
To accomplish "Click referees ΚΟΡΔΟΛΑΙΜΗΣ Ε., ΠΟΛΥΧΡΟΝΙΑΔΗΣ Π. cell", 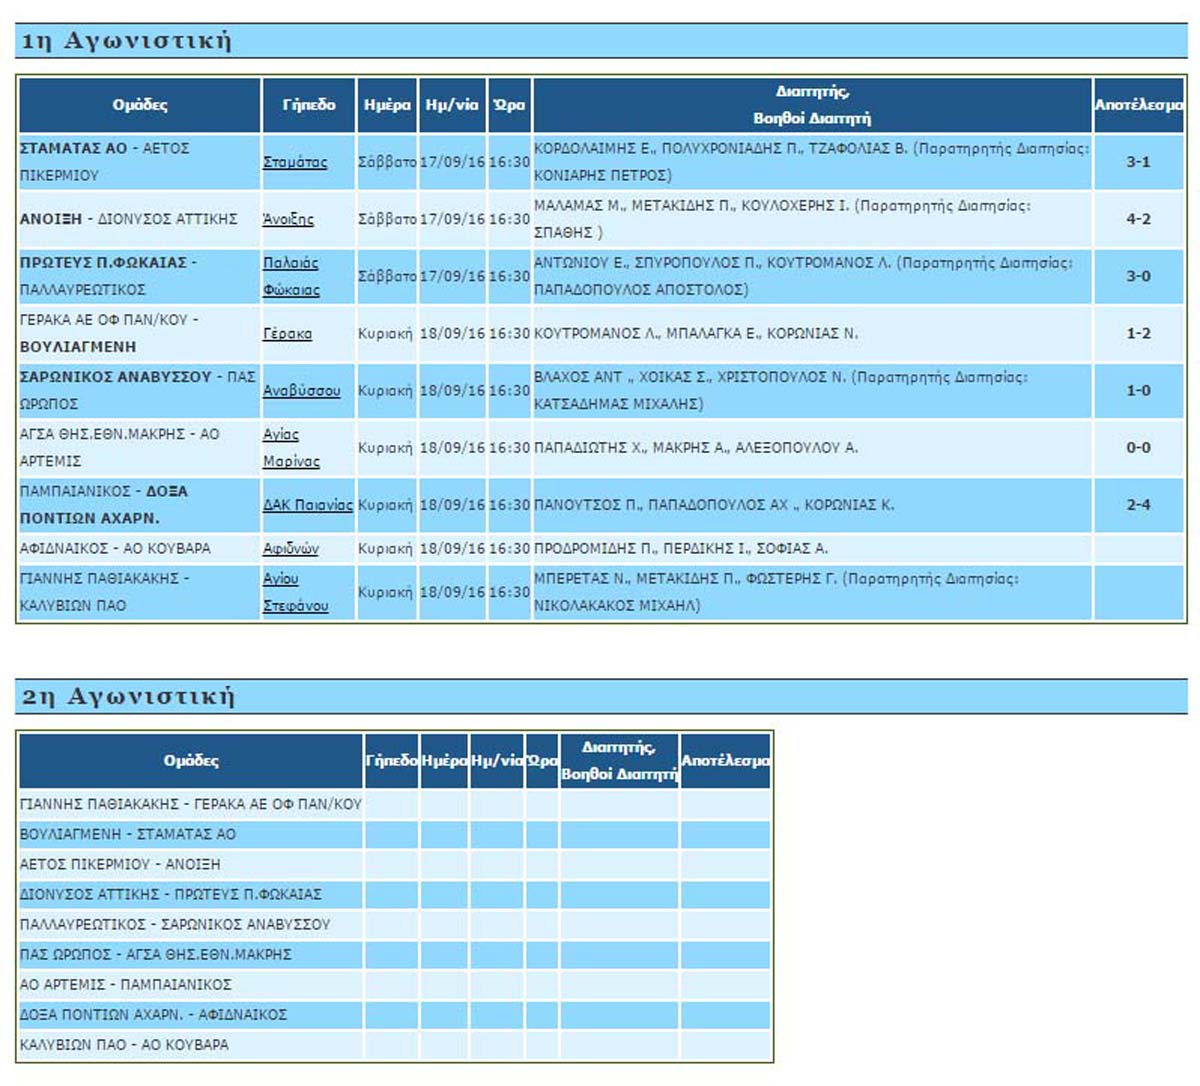I will [x=812, y=162].
